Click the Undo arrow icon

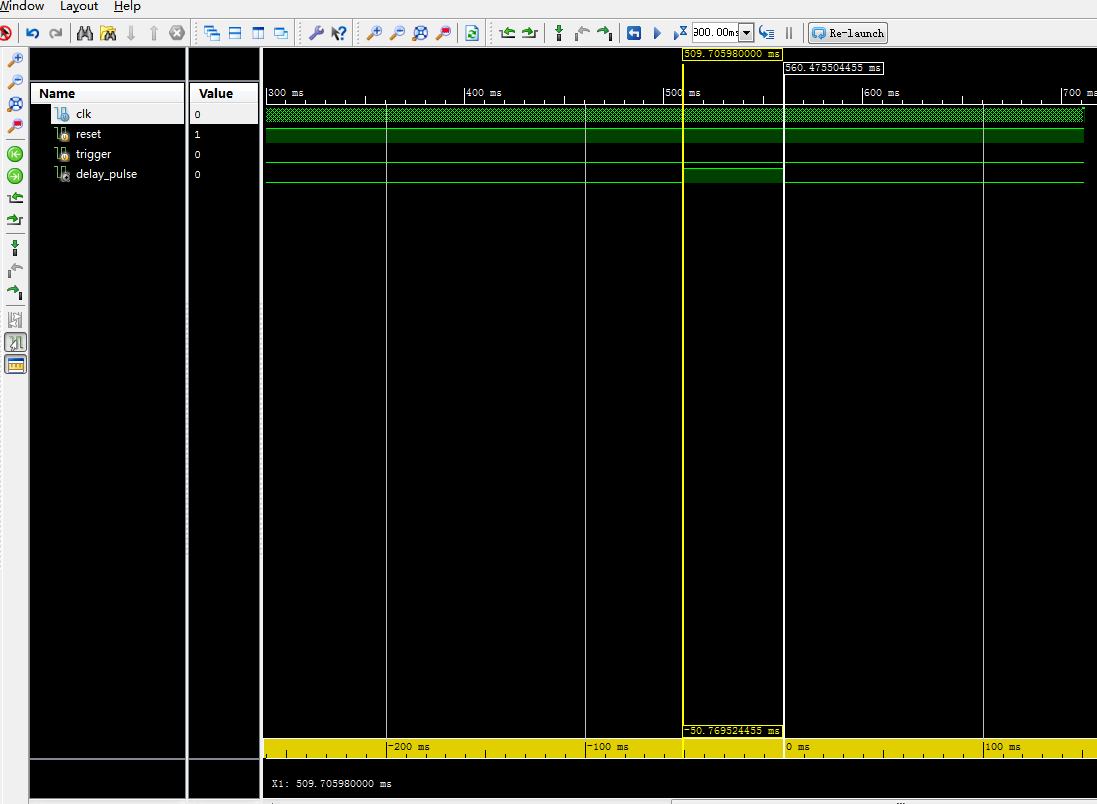click(x=32, y=33)
